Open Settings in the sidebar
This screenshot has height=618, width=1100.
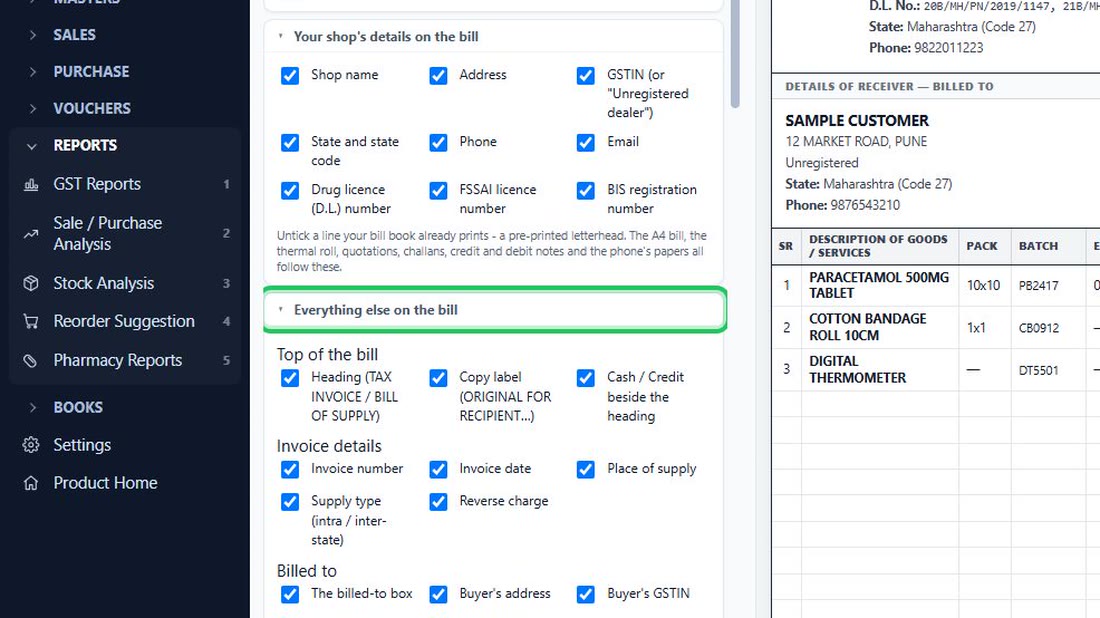click(82, 445)
